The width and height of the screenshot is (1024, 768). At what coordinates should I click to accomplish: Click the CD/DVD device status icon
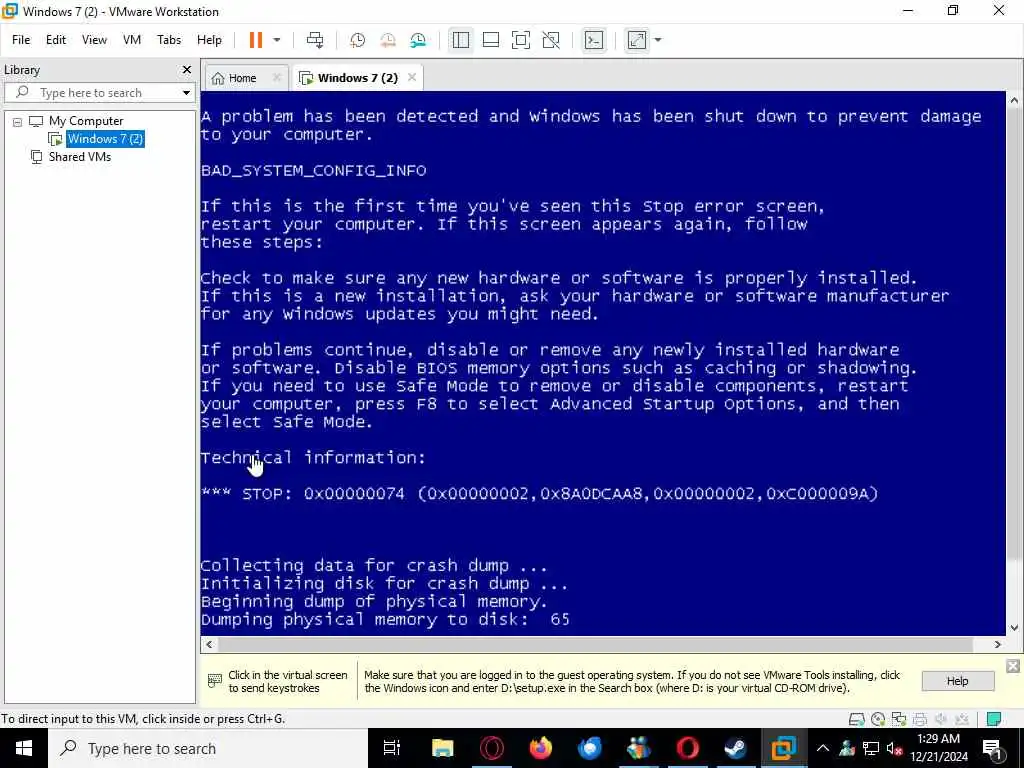[x=878, y=719]
